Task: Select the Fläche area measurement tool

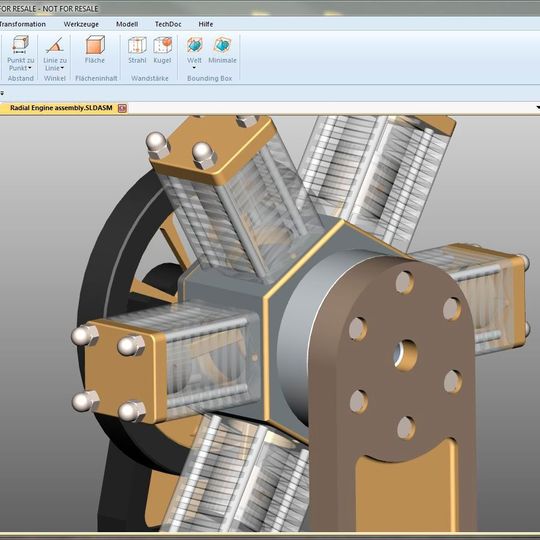Action: click(95, 50)
